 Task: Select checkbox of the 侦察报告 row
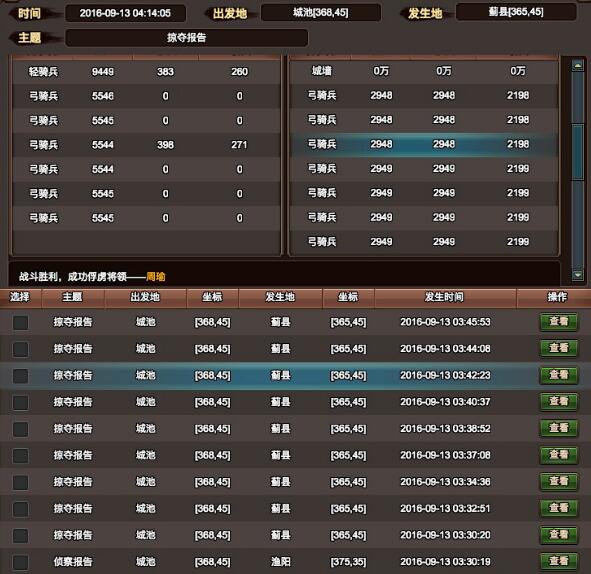(x=20, y=562)
